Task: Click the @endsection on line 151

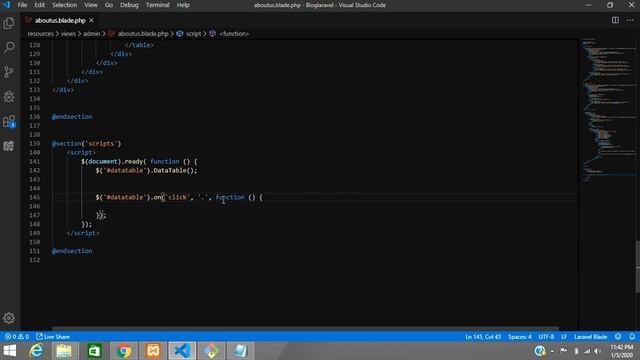Action: point(72,251)
